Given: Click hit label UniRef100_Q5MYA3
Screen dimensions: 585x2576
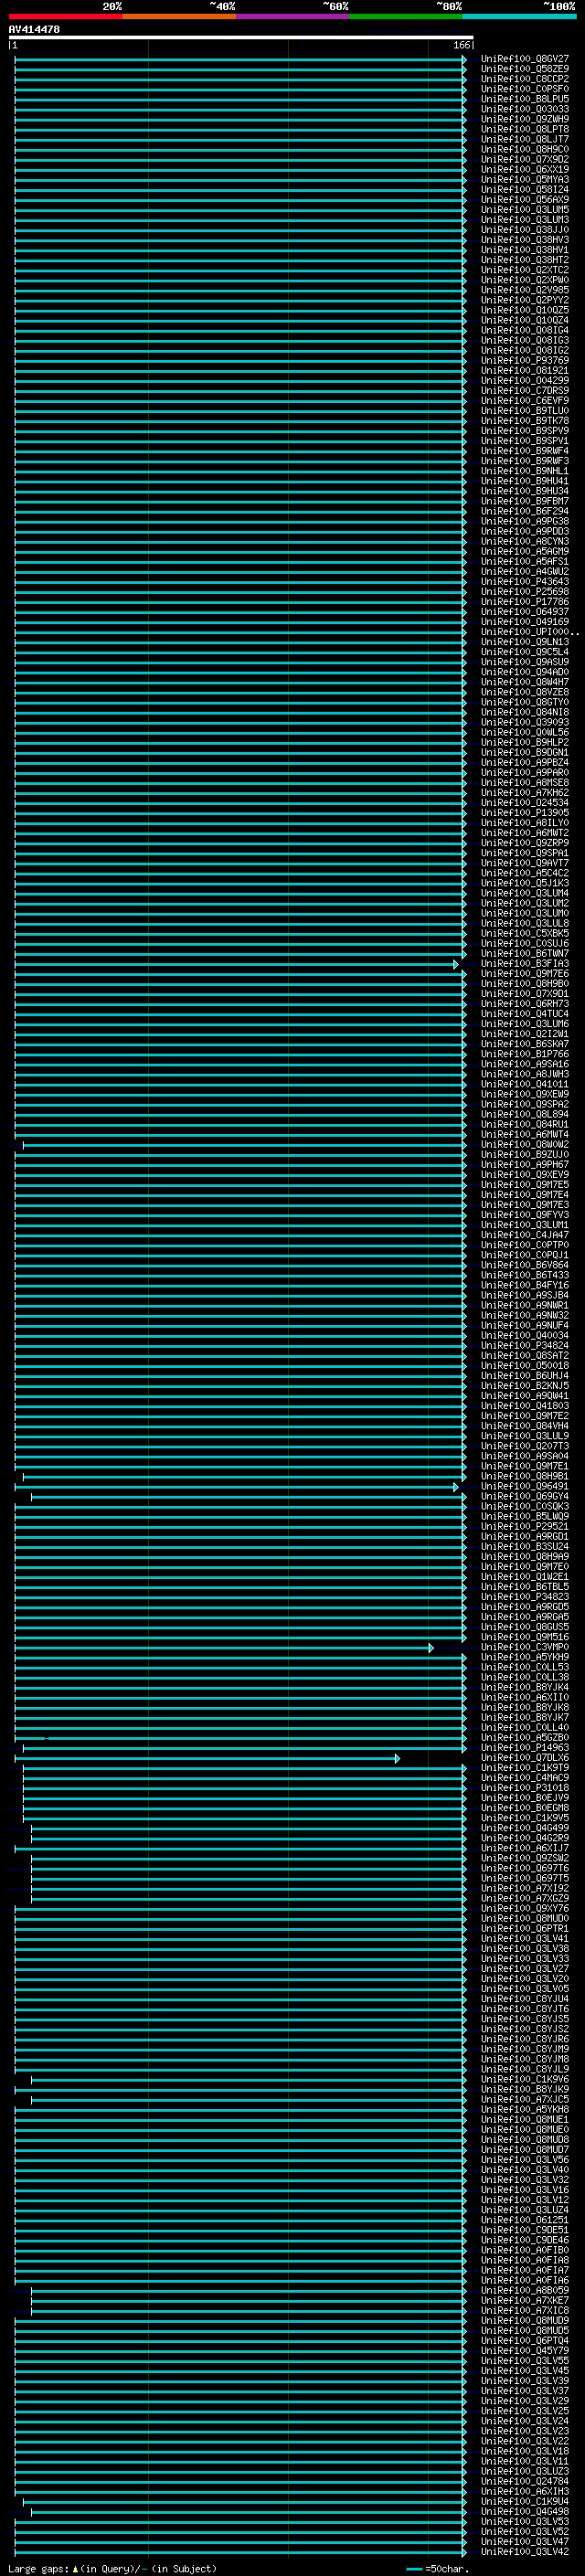Looking at the screenshot, I should point(525,180).
